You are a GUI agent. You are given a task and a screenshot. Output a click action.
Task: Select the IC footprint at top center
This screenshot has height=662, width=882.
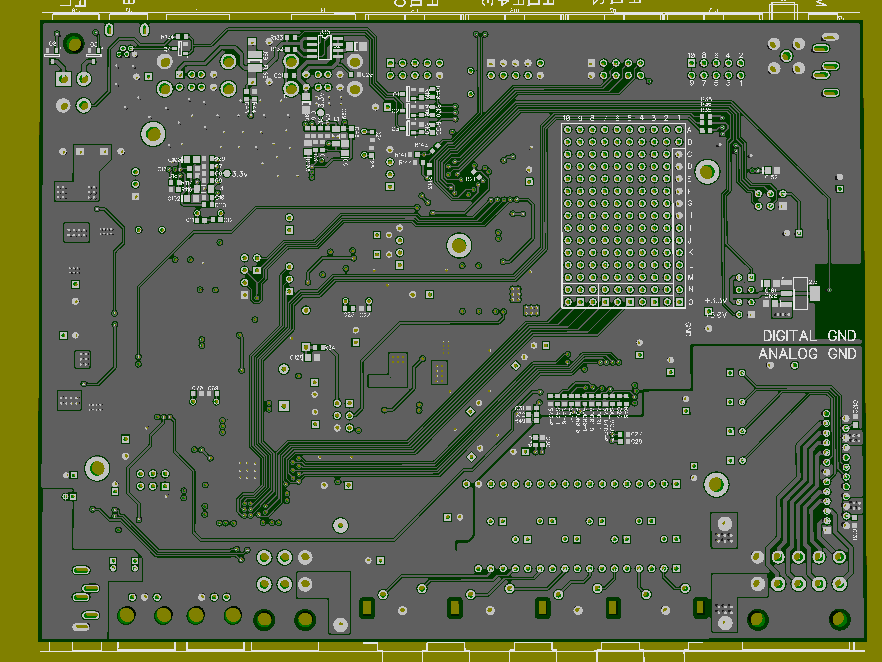click(325, 45)
